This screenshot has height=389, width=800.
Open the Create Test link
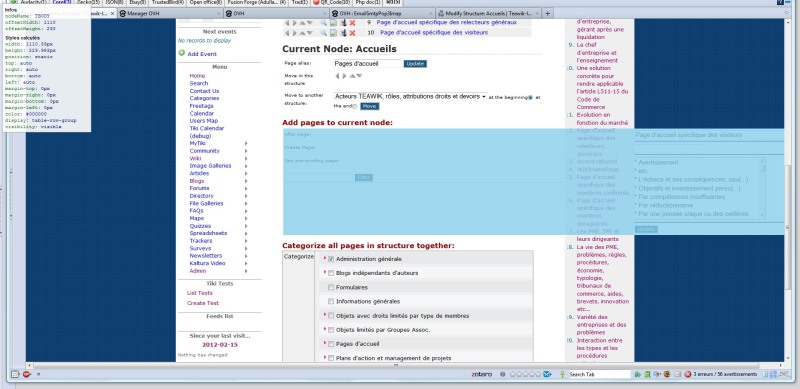[x=203, y=303]
